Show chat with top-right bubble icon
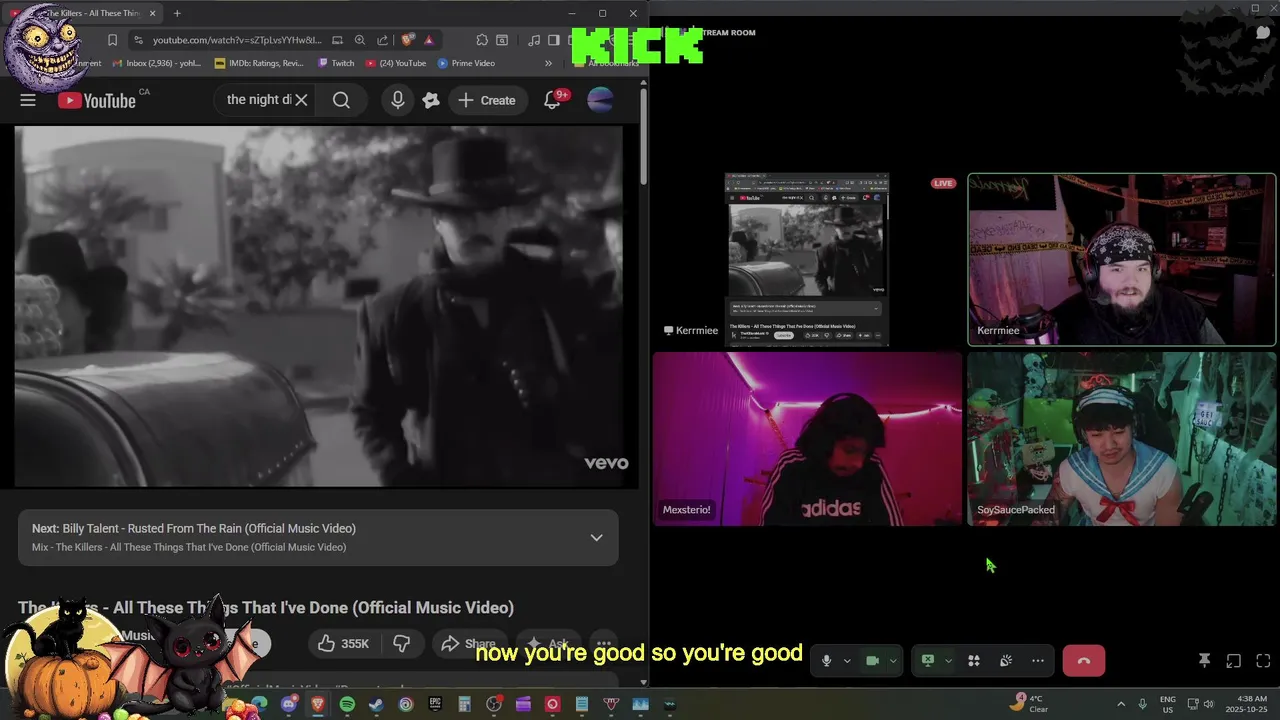1280x720 pixels. pos(1263,32)
